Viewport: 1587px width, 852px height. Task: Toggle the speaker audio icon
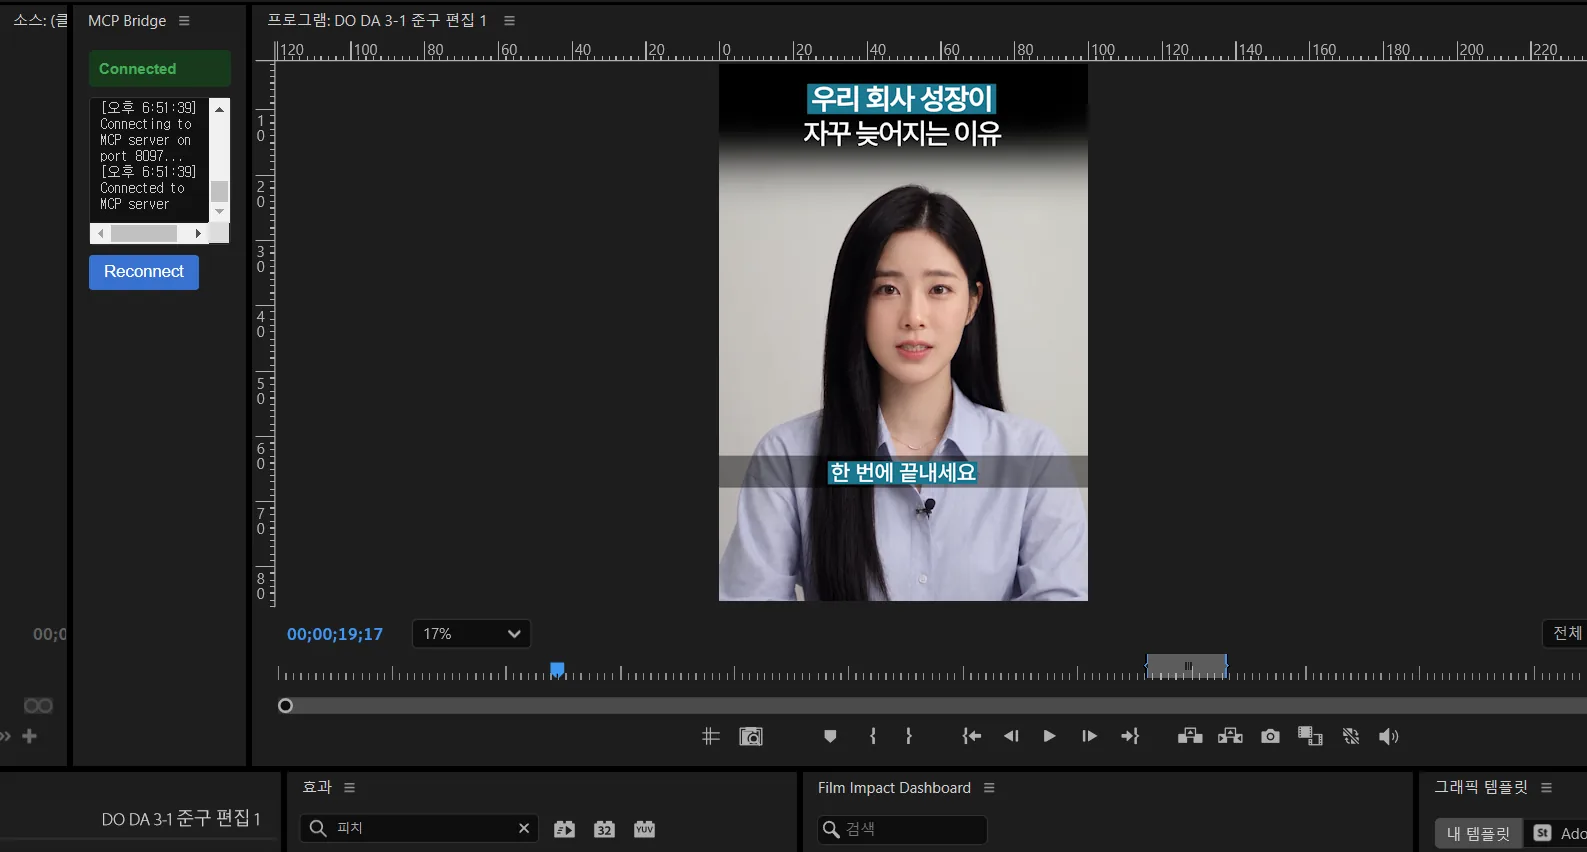(1388, 737)
